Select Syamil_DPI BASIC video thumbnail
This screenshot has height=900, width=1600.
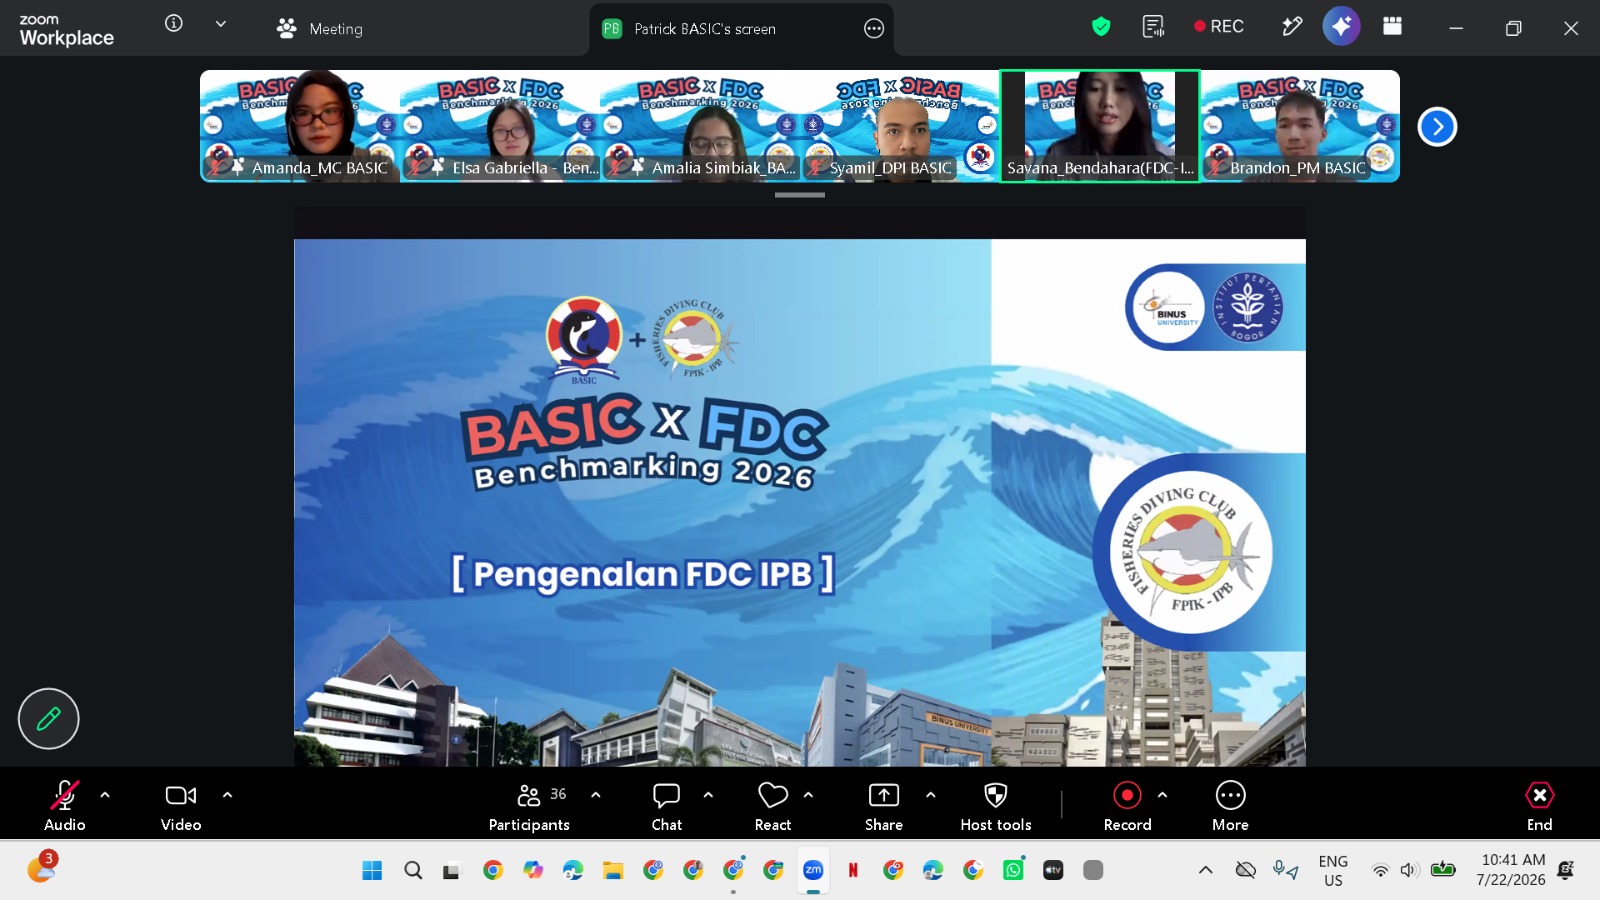(x=900, y=126)
